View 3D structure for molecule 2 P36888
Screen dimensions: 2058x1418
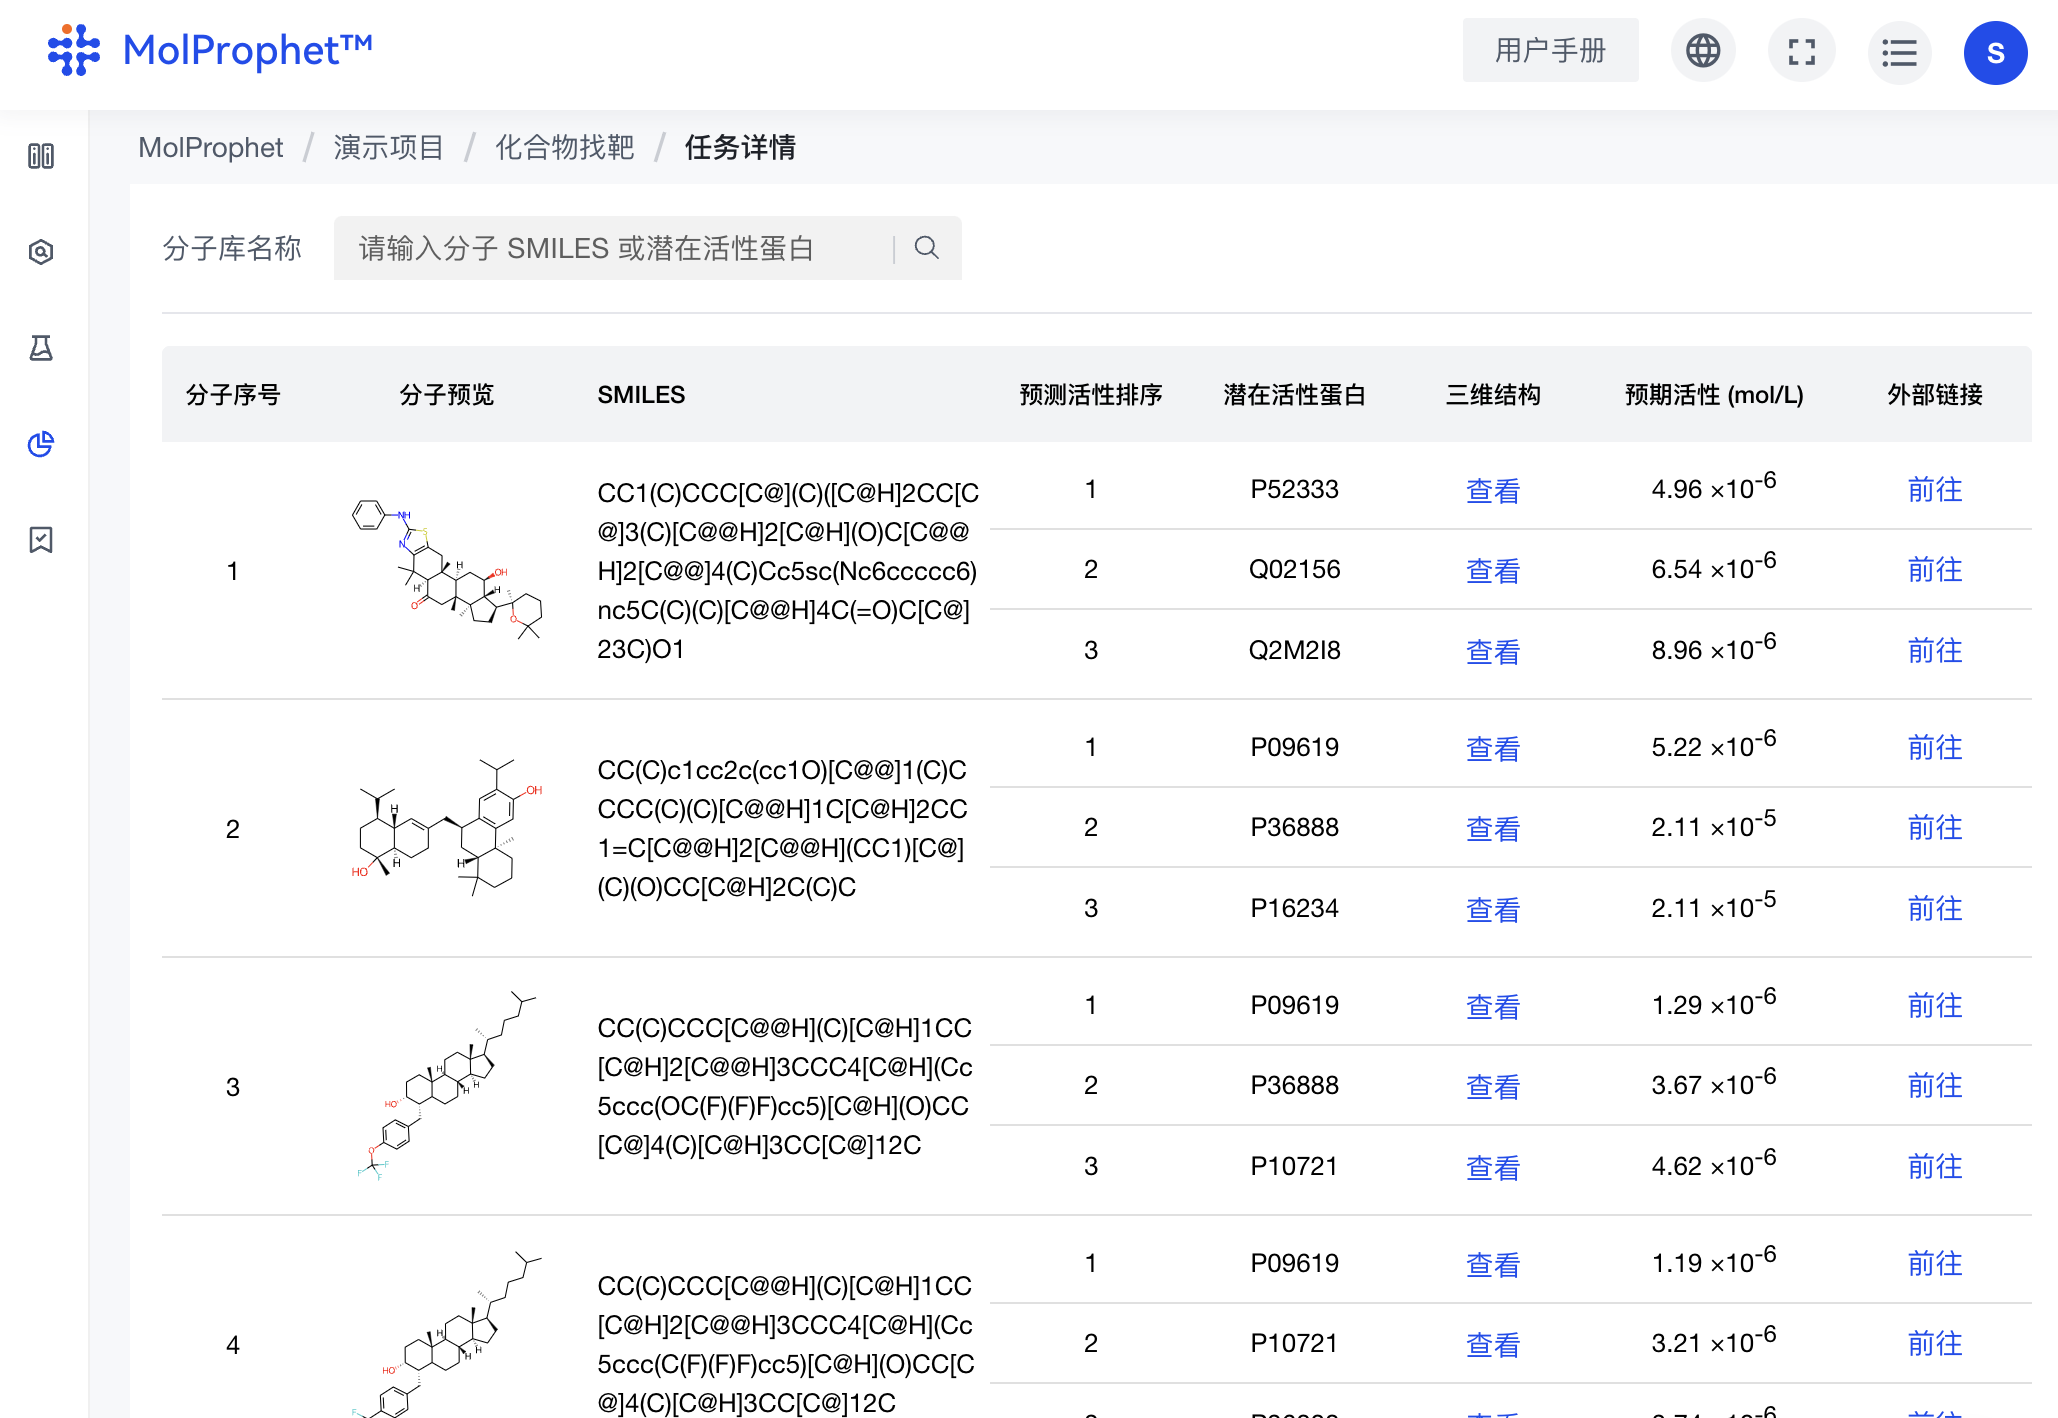tap(1493, 828)
